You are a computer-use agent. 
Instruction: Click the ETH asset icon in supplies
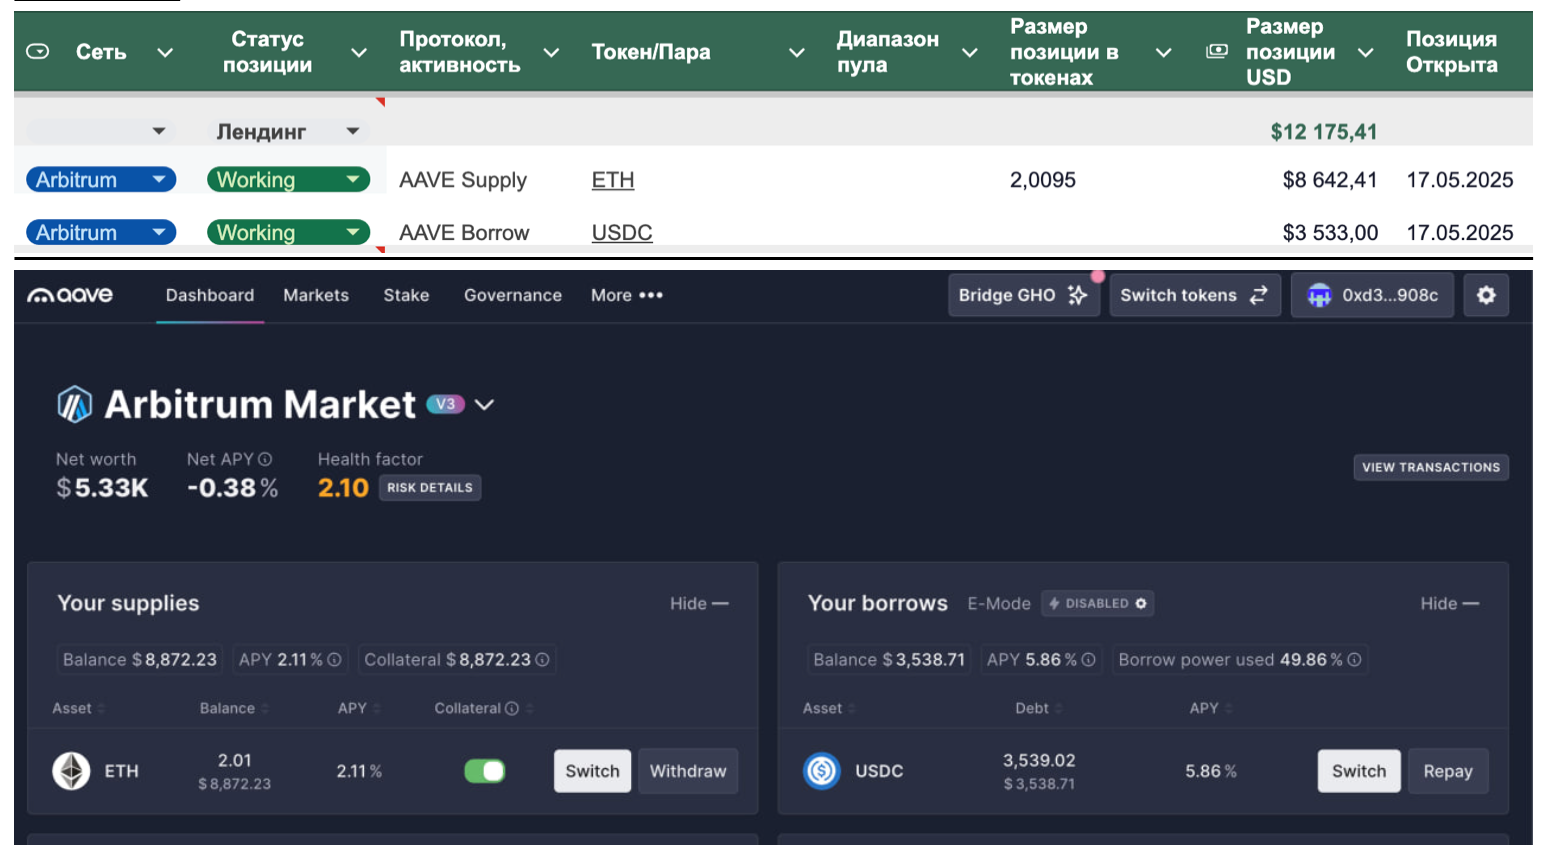click(x=71, y=771)
